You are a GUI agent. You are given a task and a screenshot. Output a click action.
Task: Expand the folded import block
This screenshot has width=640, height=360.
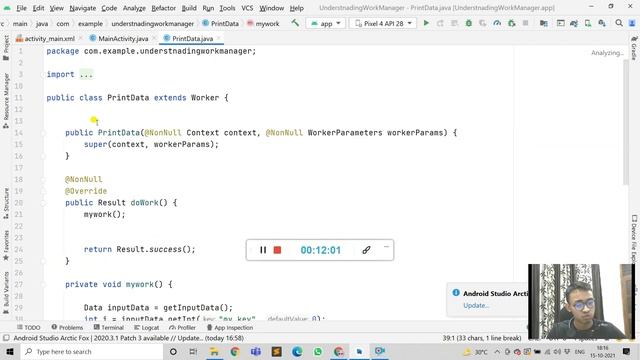86,74
